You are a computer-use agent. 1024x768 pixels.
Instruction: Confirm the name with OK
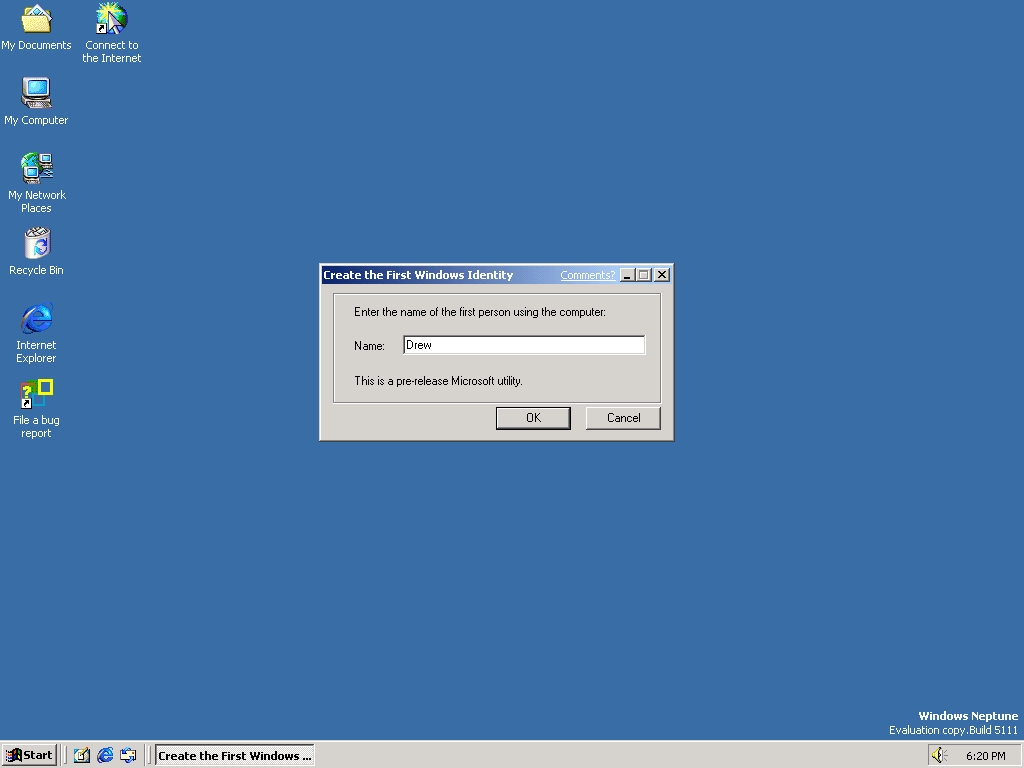[533, 418]
